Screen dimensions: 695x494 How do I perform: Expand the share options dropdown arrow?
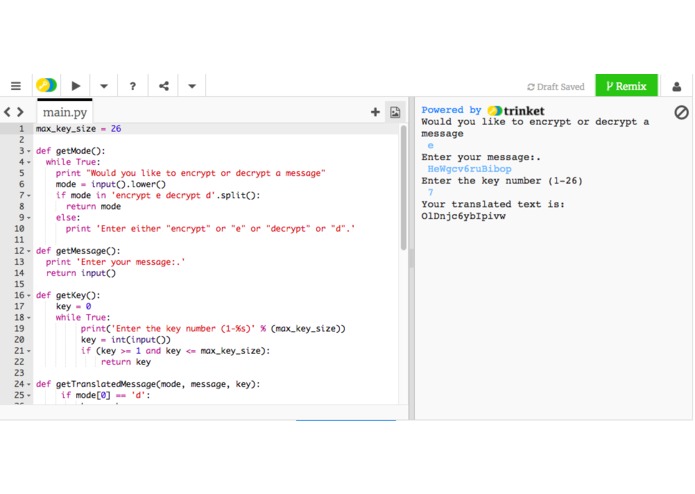[192, 86]
